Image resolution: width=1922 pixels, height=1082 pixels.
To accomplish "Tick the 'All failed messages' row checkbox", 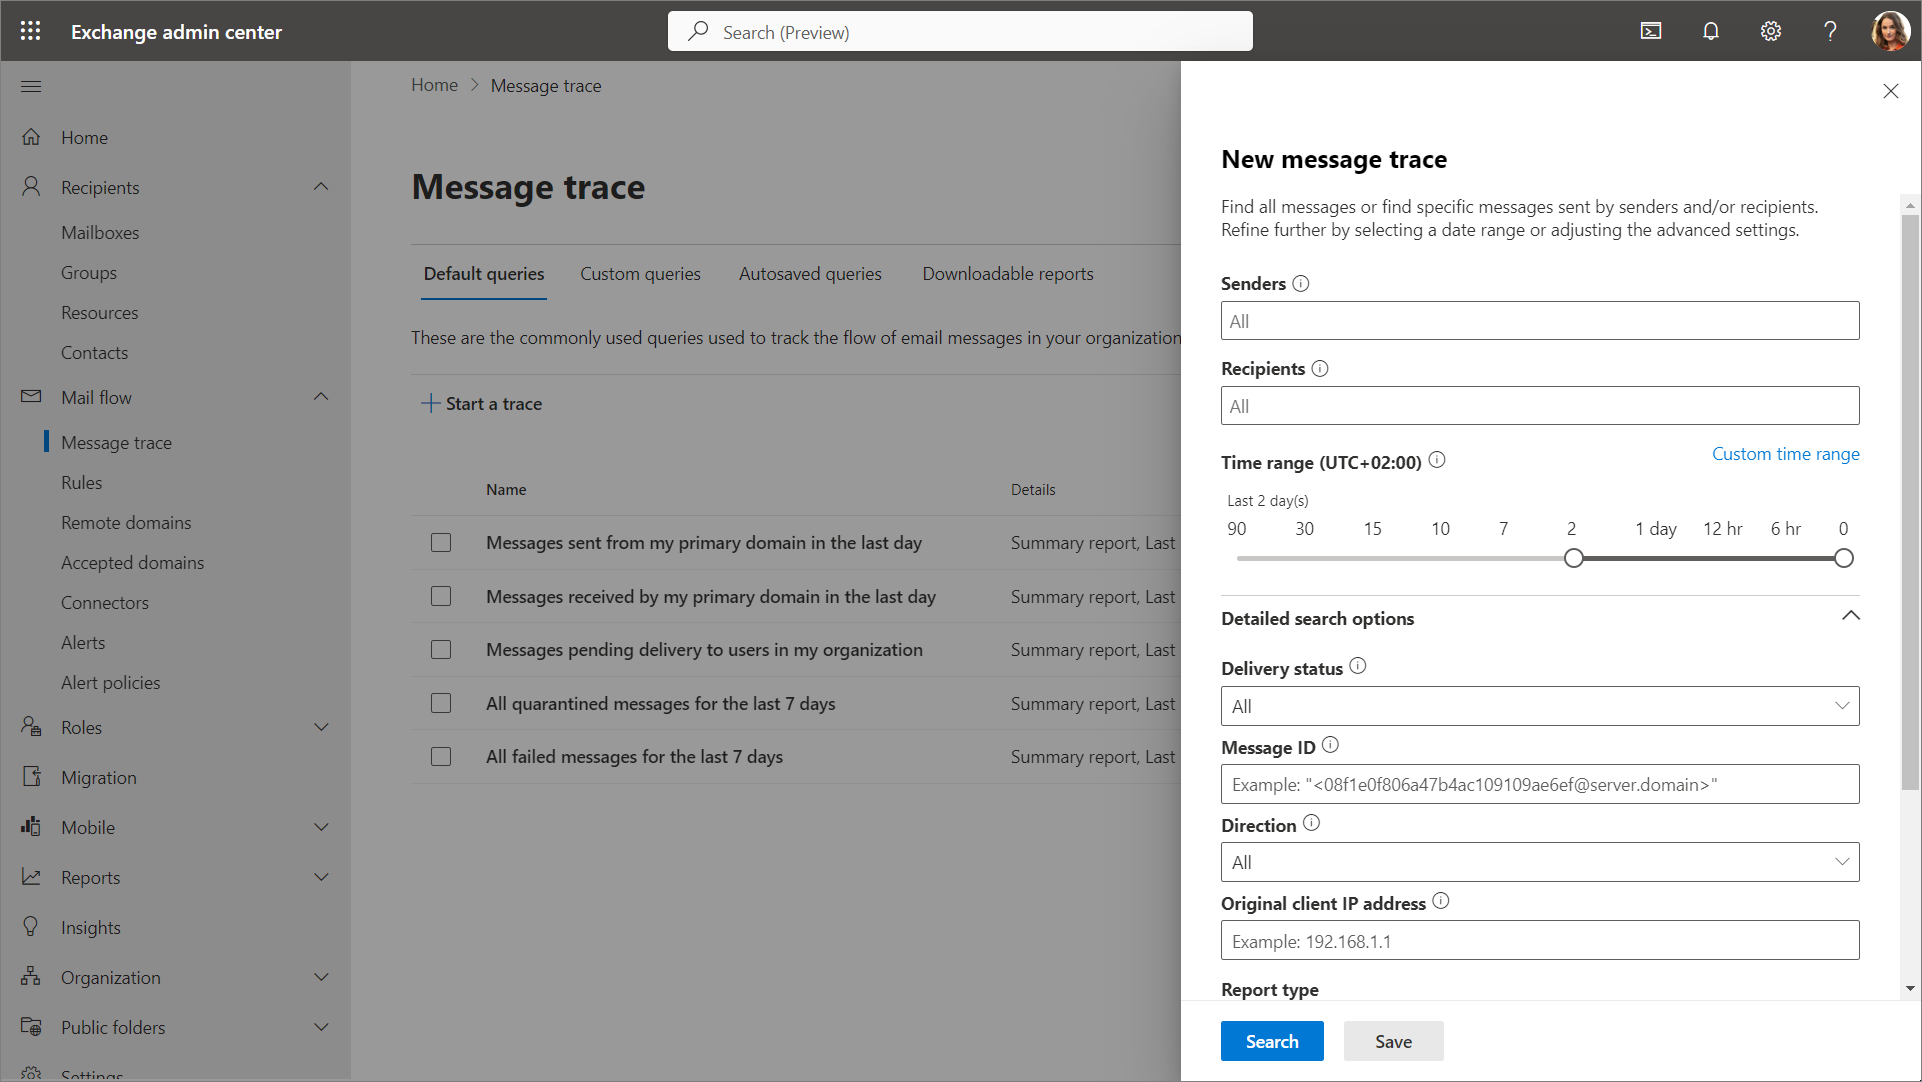I will (441, 757).
